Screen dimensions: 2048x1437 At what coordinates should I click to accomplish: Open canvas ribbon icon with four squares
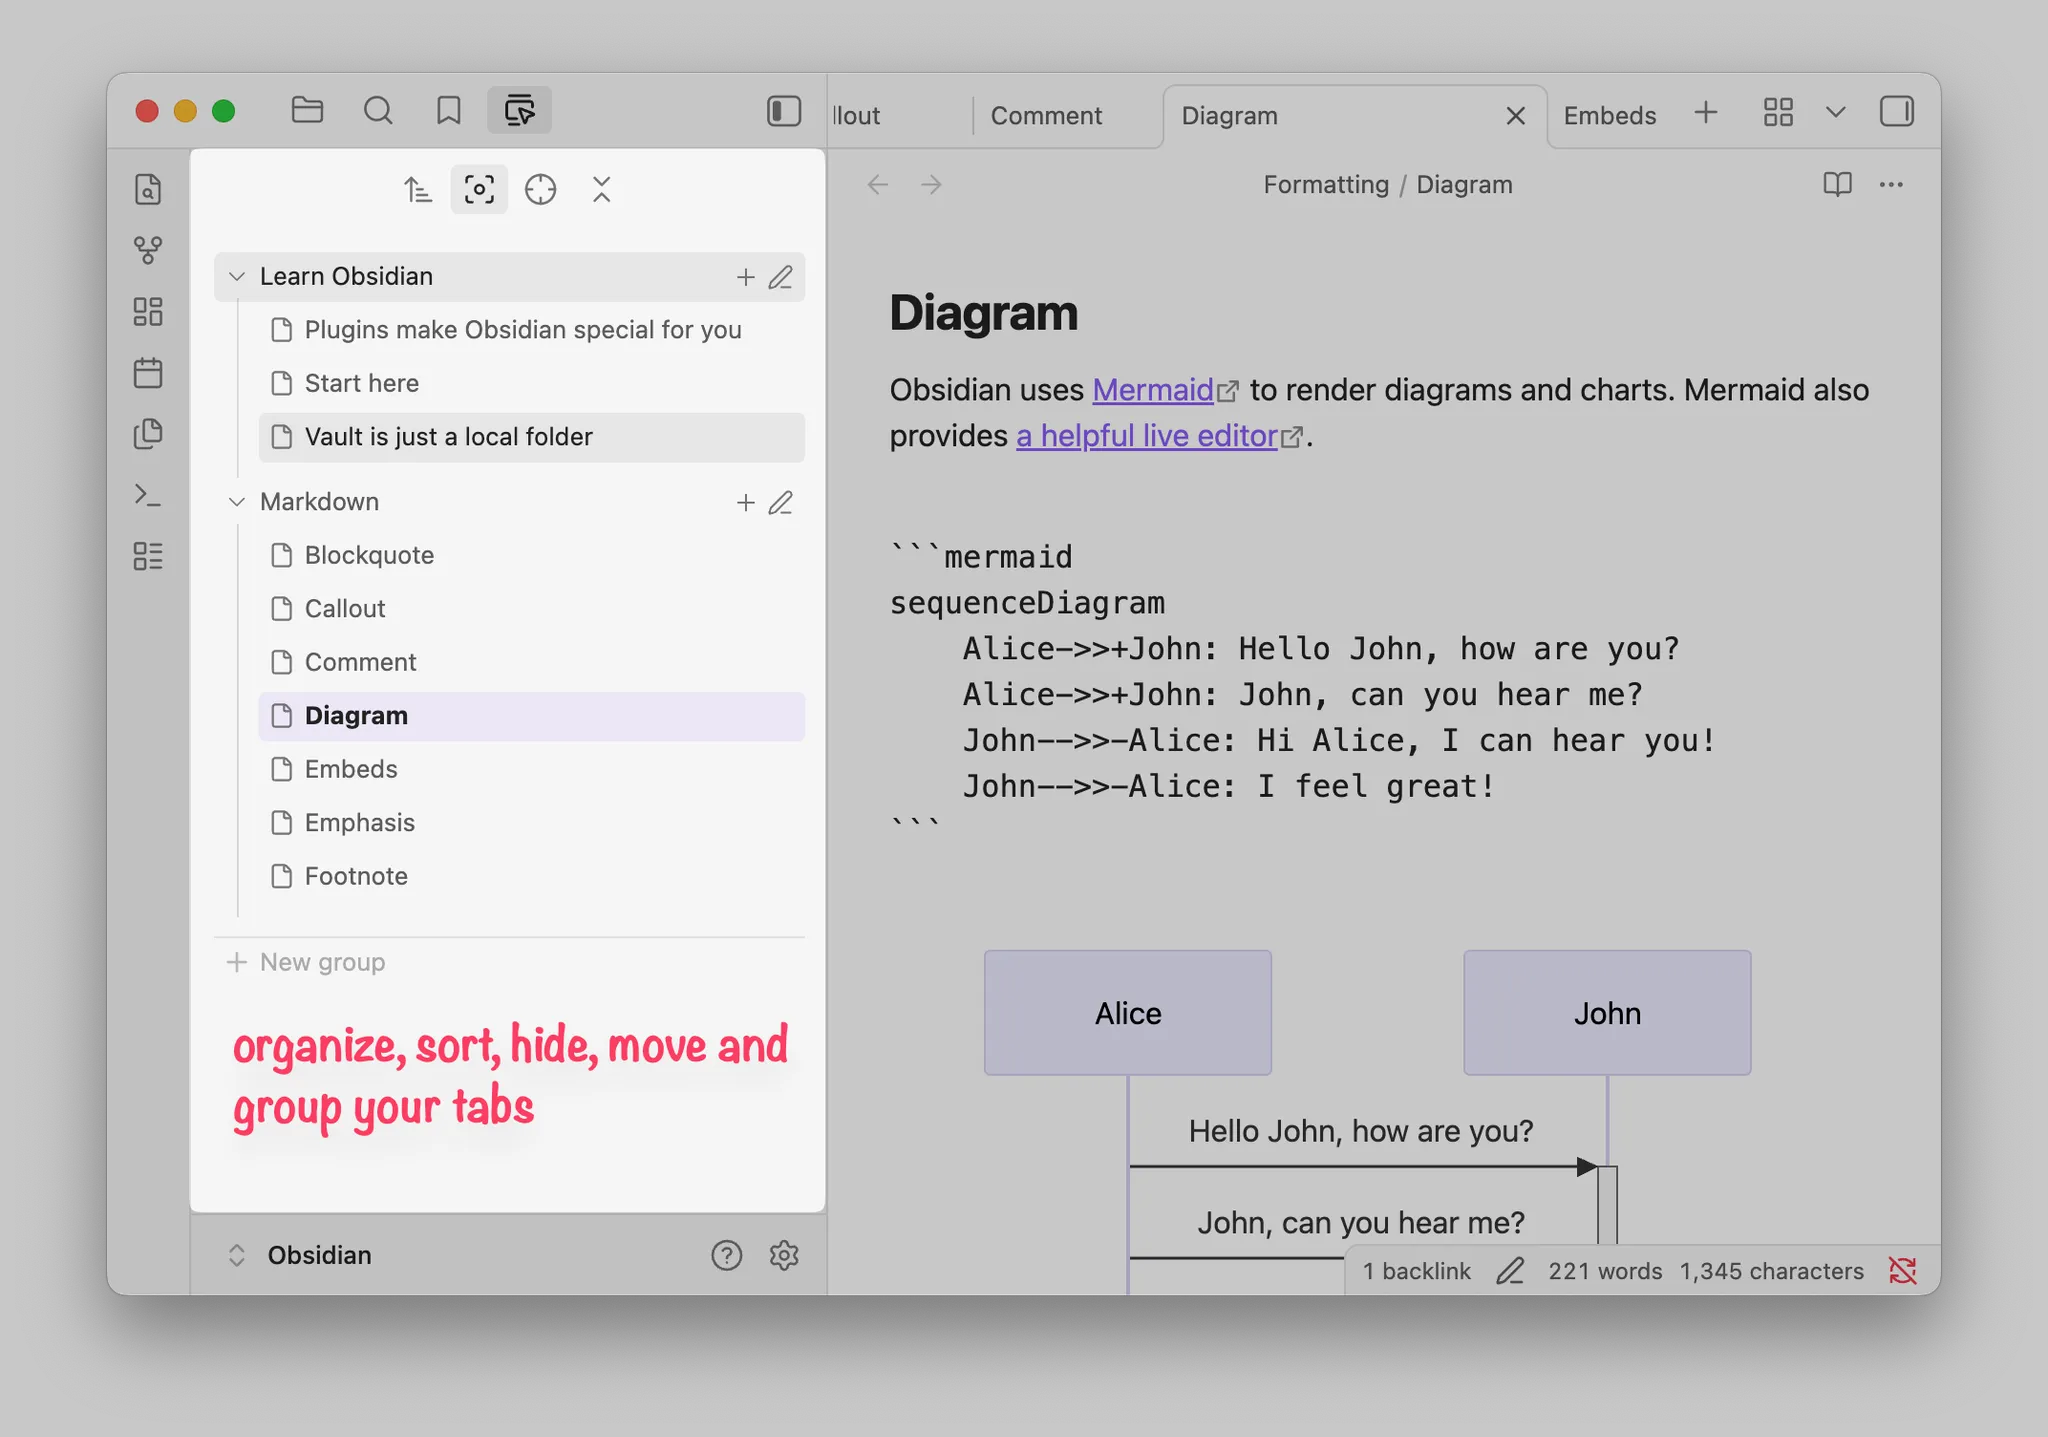pyautogui.click(x=148, y=311)
